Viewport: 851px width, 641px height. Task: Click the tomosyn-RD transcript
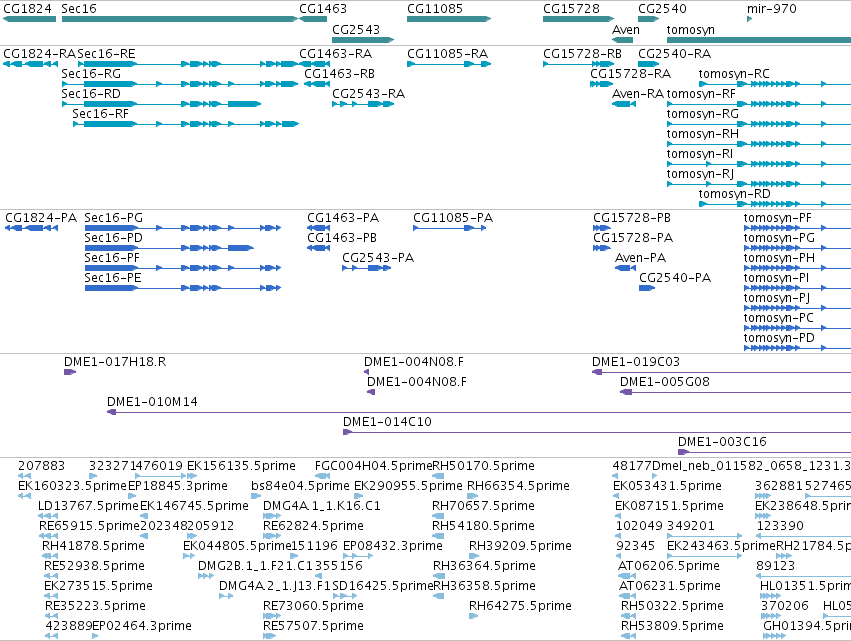(x=775, y=205)
